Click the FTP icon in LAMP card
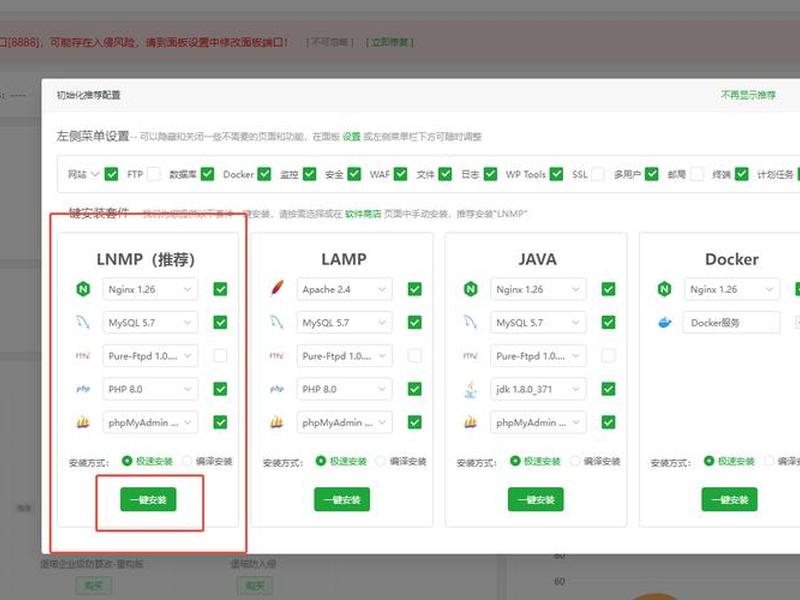This screenshot has height=600, width=800. pos(277,356)
